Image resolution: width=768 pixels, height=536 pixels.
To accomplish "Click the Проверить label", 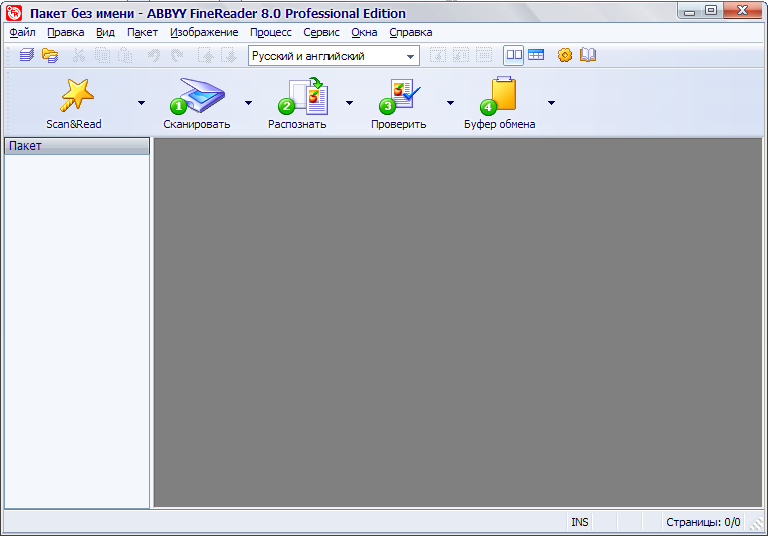I will (x=398, y=124).
